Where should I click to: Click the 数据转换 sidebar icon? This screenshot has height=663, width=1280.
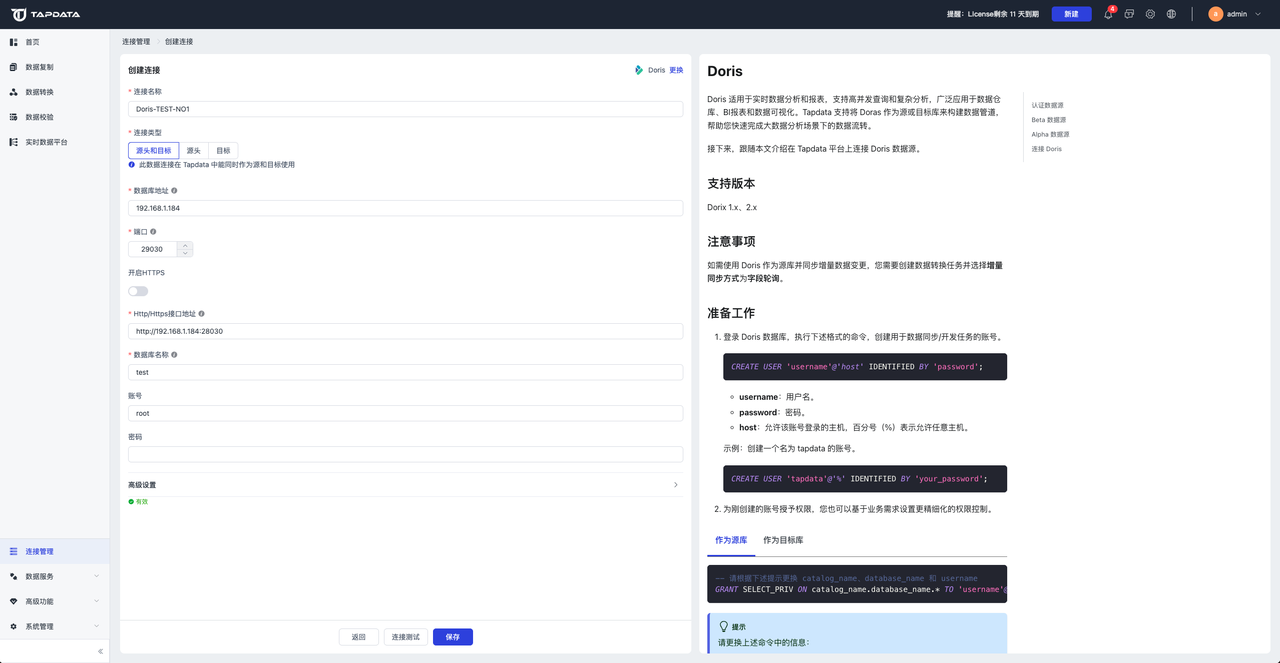coord(14,92)
